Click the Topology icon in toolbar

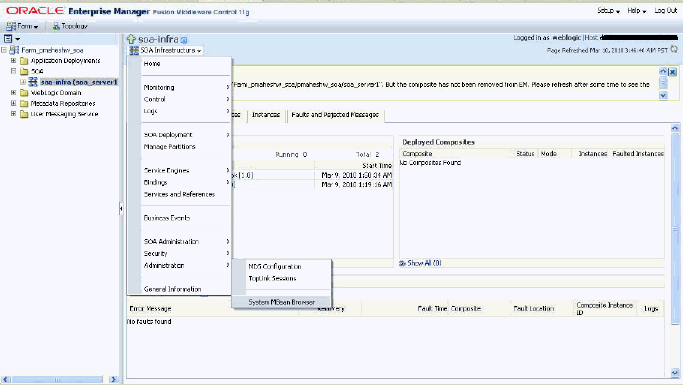coord(56,26)
